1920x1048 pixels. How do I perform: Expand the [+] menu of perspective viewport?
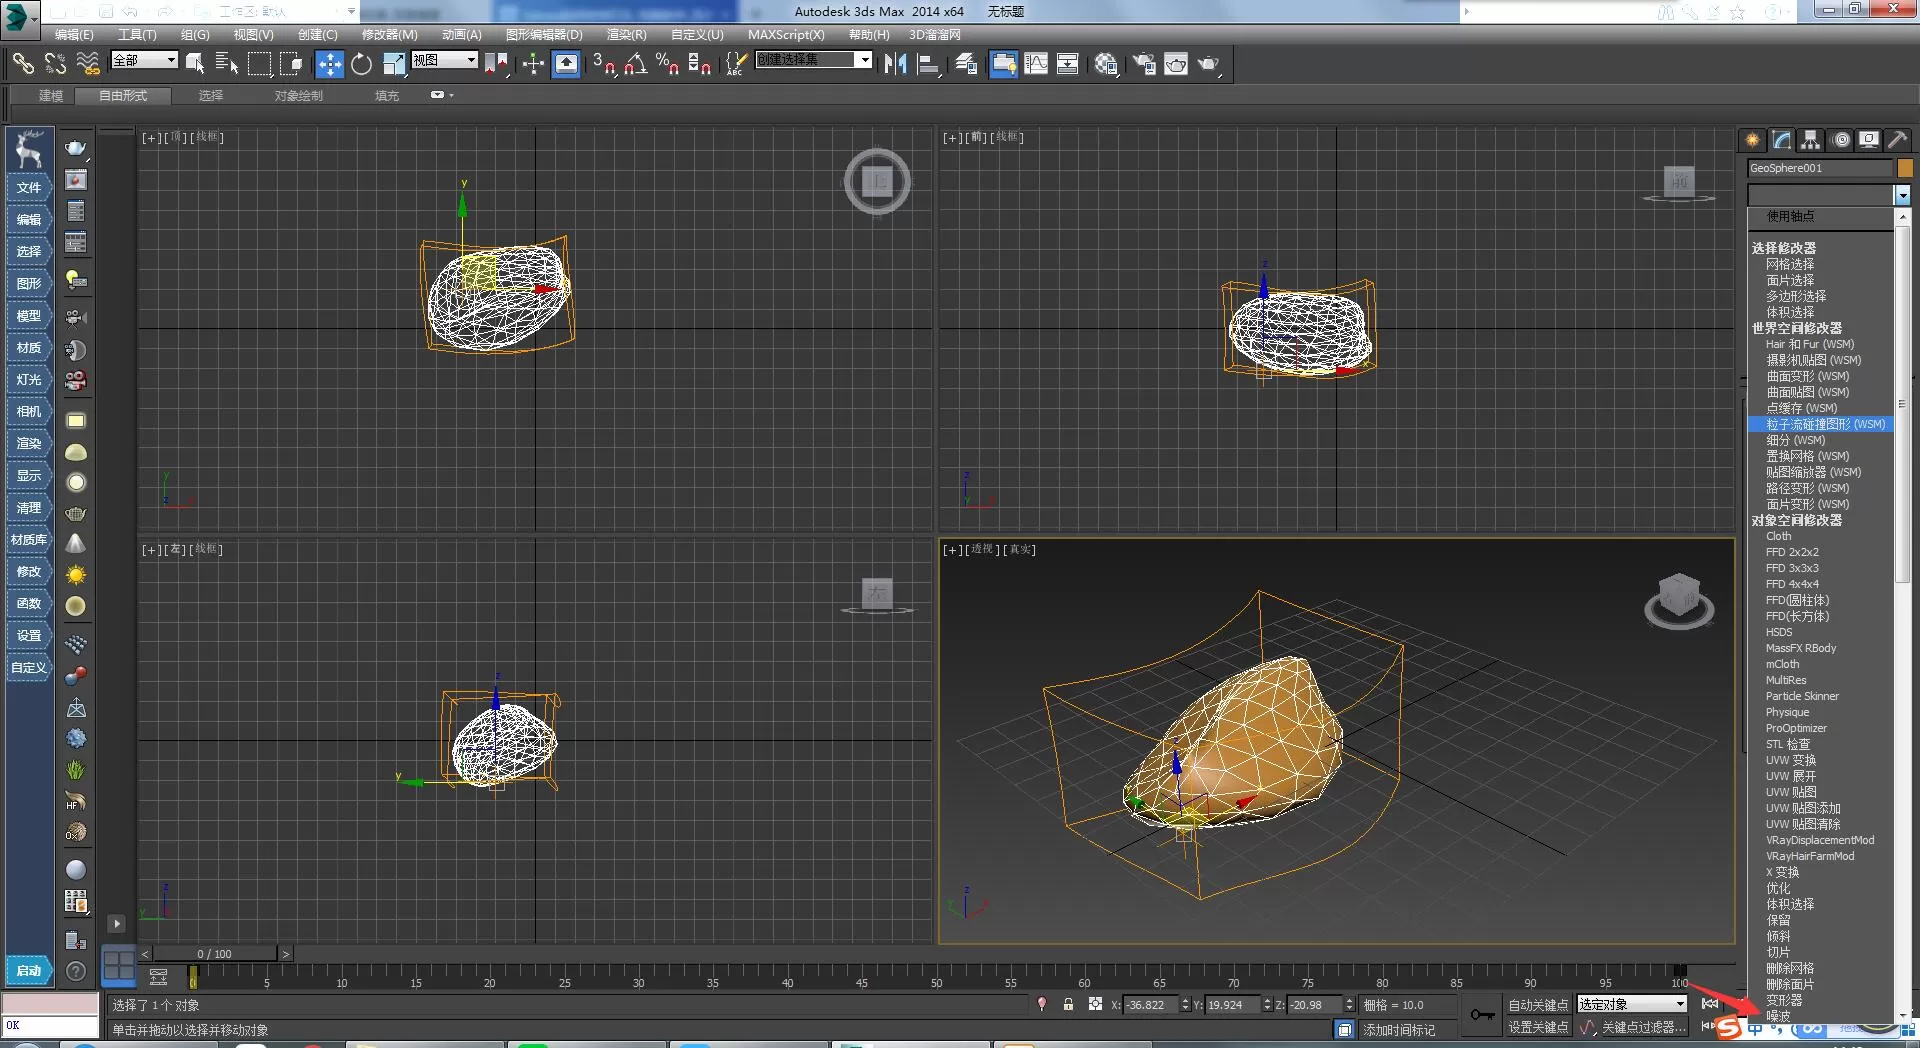click(x=950, y=550)
